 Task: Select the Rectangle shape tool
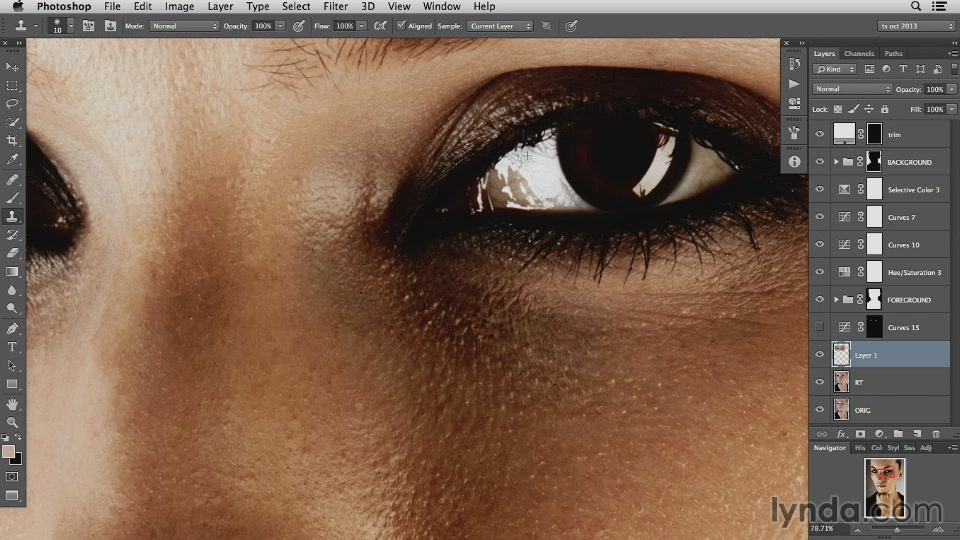12,384
